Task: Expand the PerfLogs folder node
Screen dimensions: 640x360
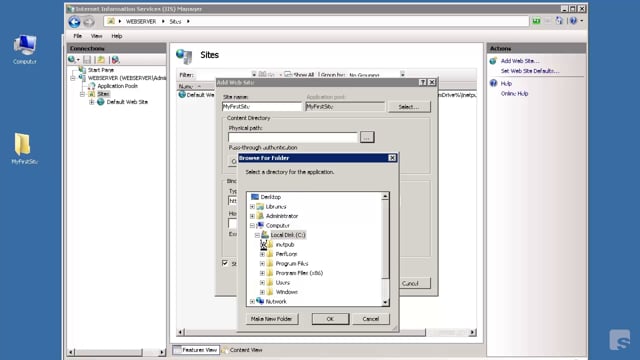Action: (262, 254)
